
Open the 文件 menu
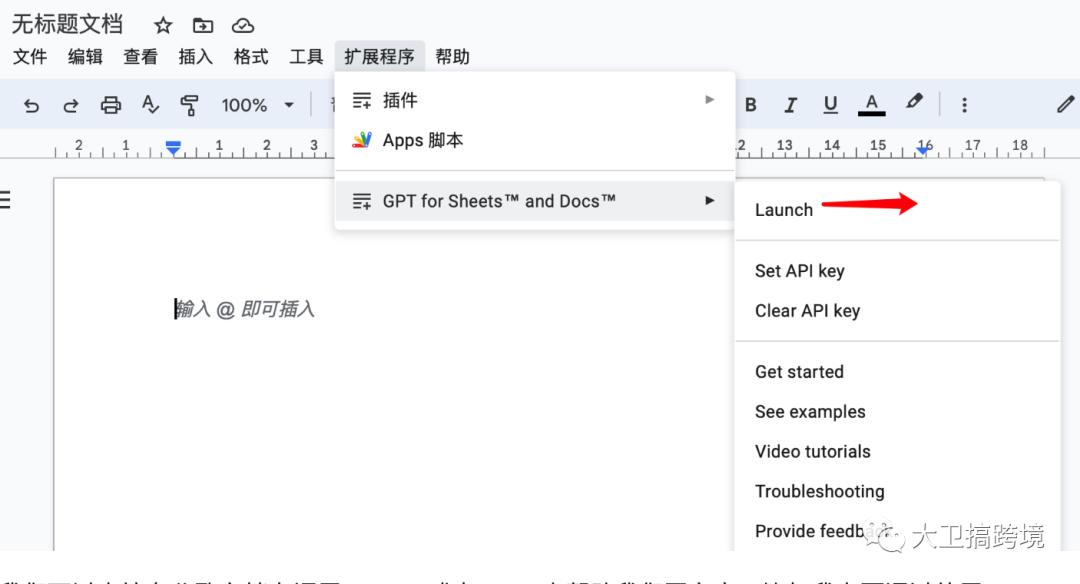[x=30, y=56]
